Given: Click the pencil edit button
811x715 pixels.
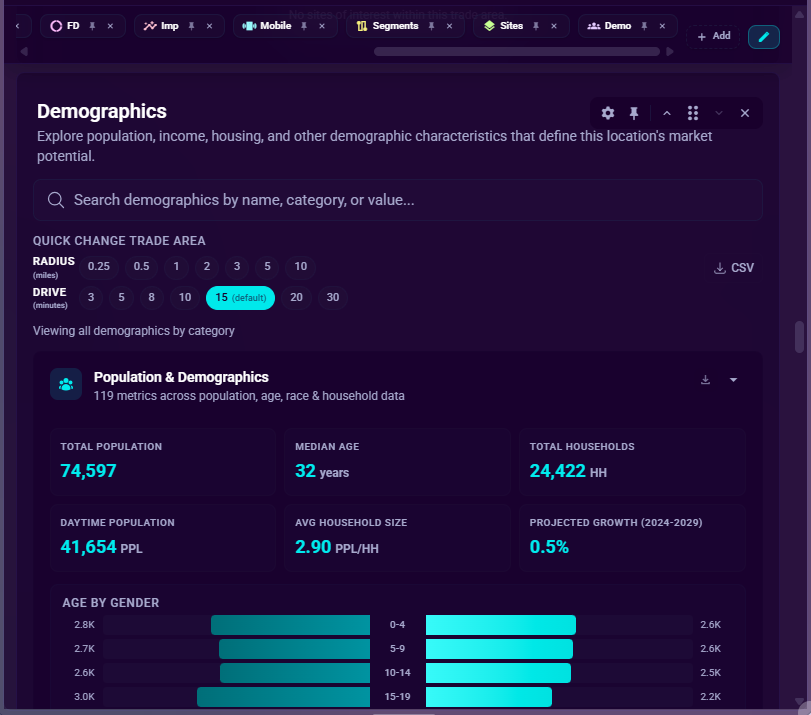Looking at the screenshot, I should click(x=763, y=37).
